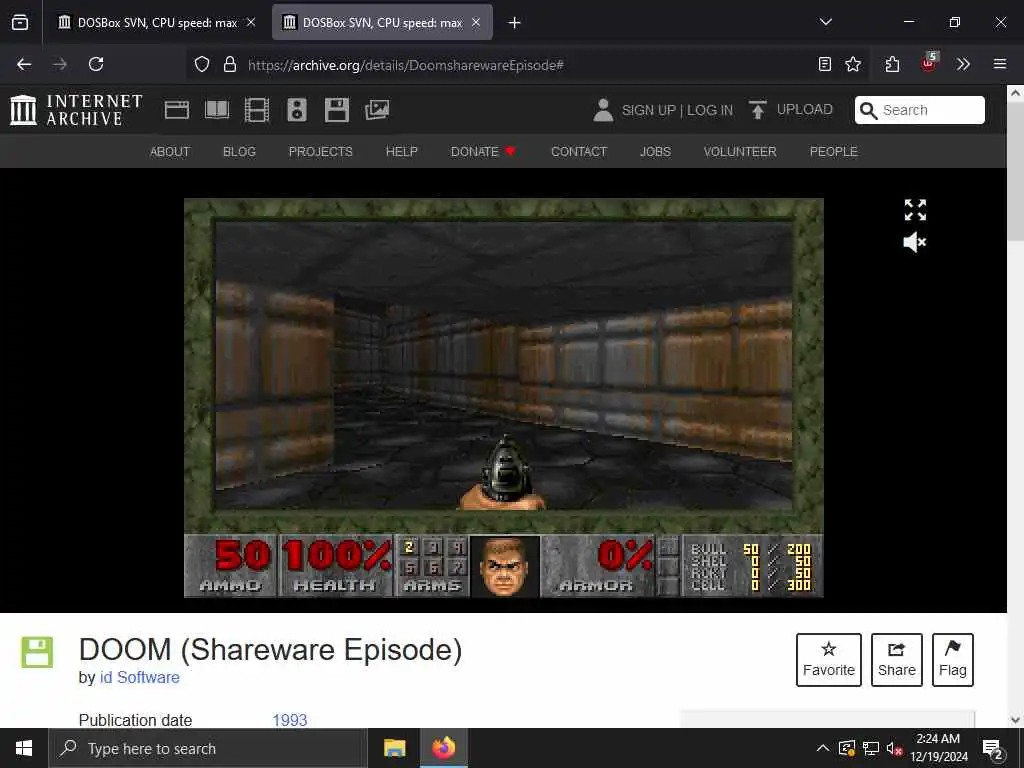Image resolution: width=1024 pixels, height=768 pixels.
Task: Click the page vertical scrollbar thumb
Action: 1016,171
